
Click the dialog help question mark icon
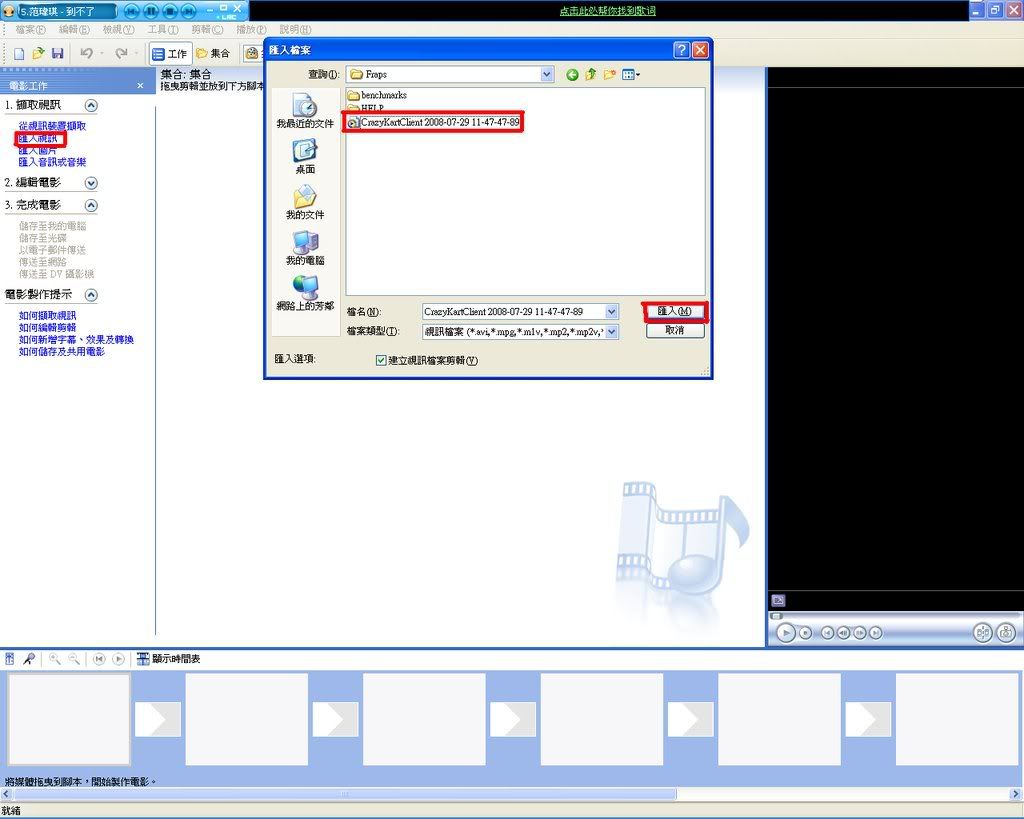pos(682,50)
